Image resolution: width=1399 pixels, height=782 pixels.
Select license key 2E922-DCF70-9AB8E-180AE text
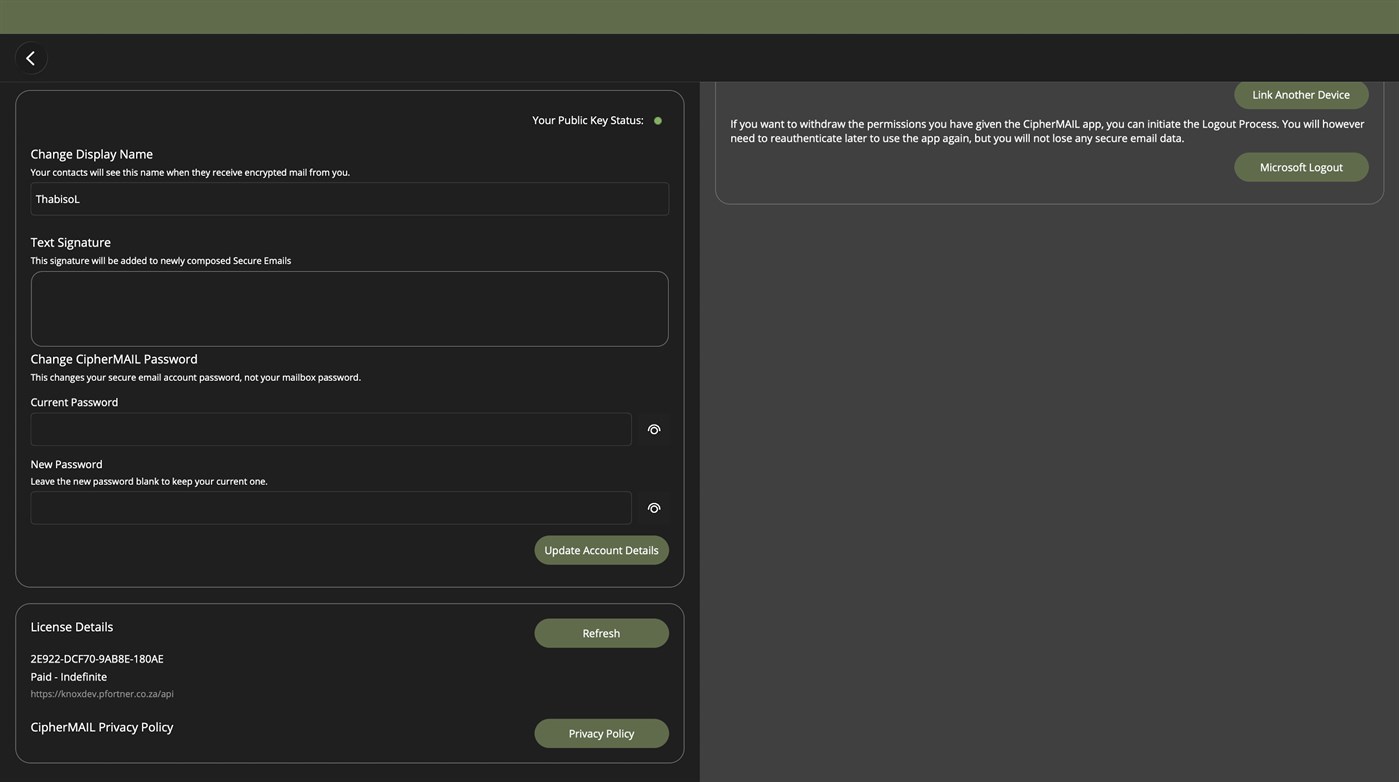click(97, 659)
